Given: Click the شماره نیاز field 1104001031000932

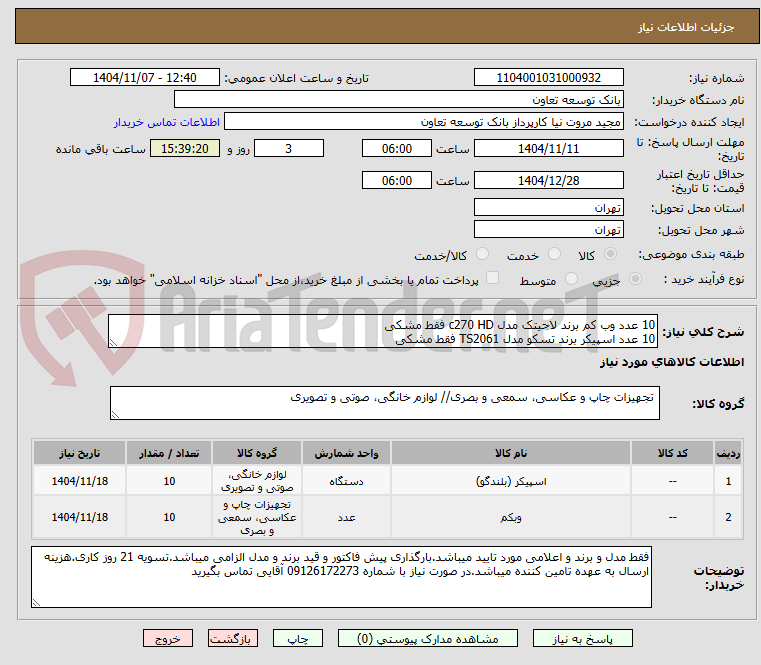Looking at the screenshot, I should point(548,78).
